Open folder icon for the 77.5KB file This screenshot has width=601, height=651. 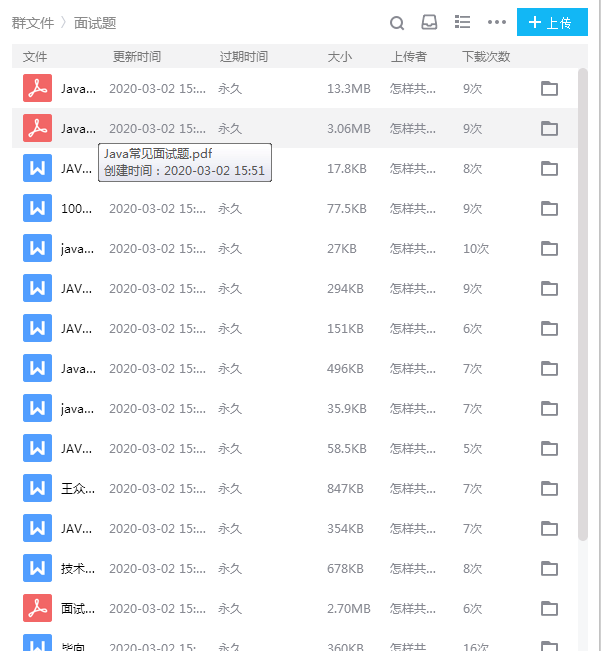point(549,208)
